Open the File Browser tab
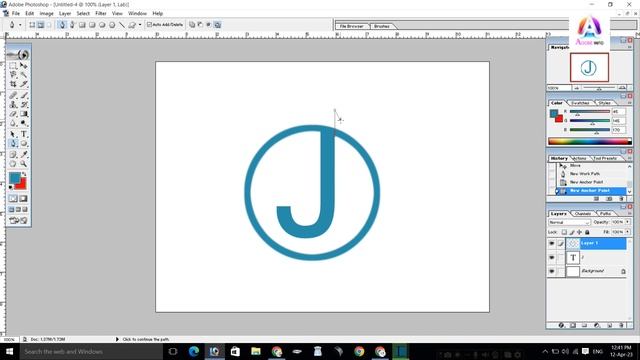The image size is (640, 360). click(351, 26)
